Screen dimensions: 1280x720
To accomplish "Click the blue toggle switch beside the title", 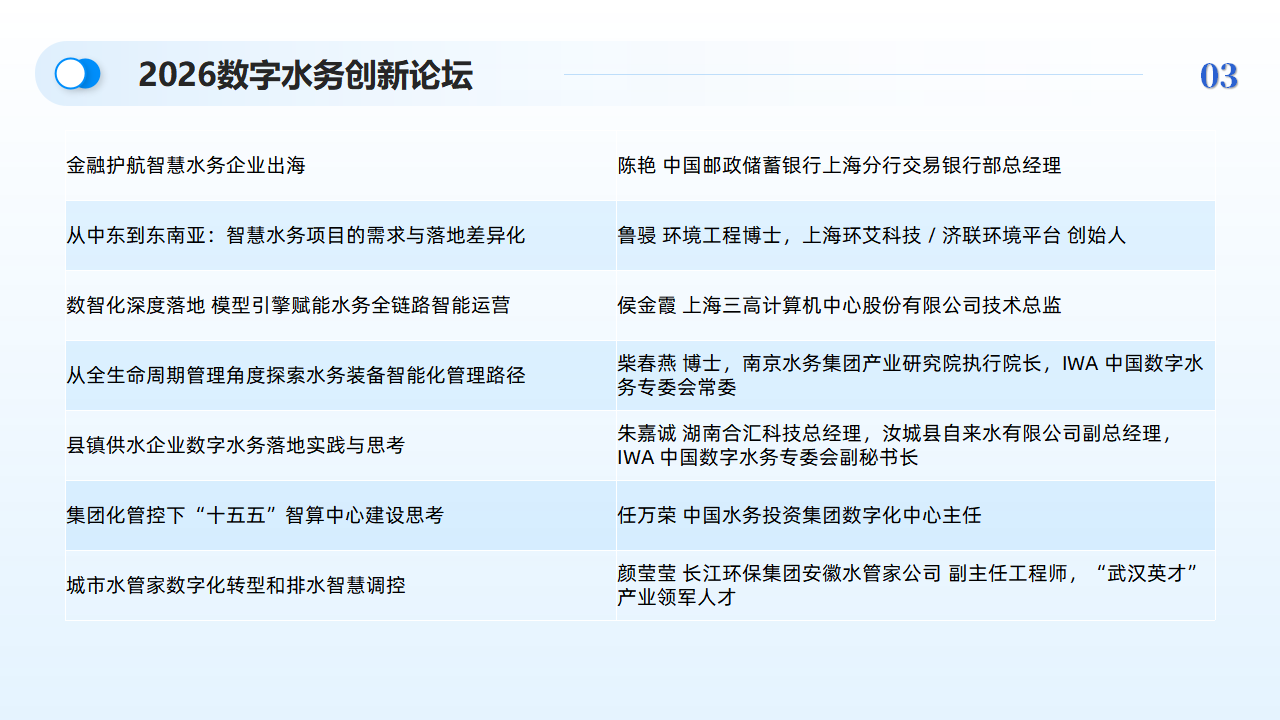I will [78, 74].
